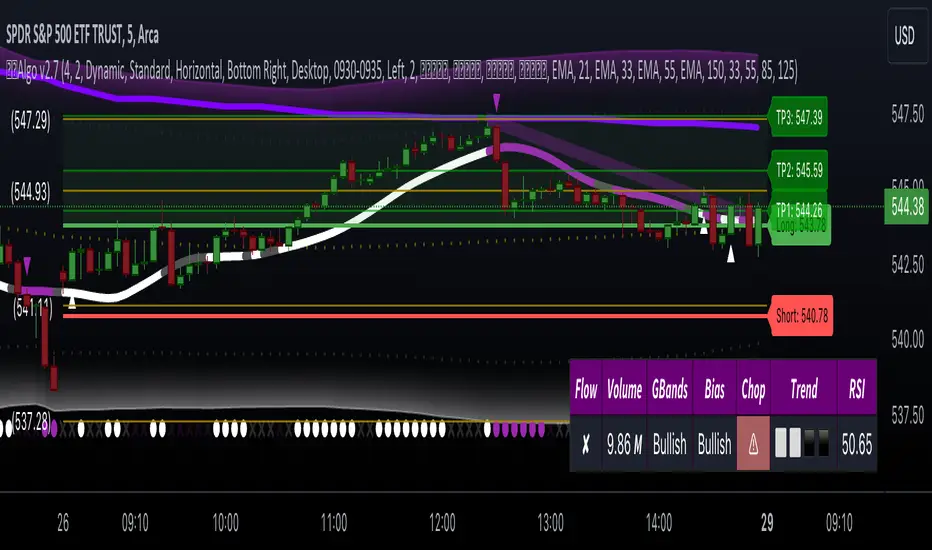Click the Trend strength bars indicator

pyautogui.click(x=803, y=444)
